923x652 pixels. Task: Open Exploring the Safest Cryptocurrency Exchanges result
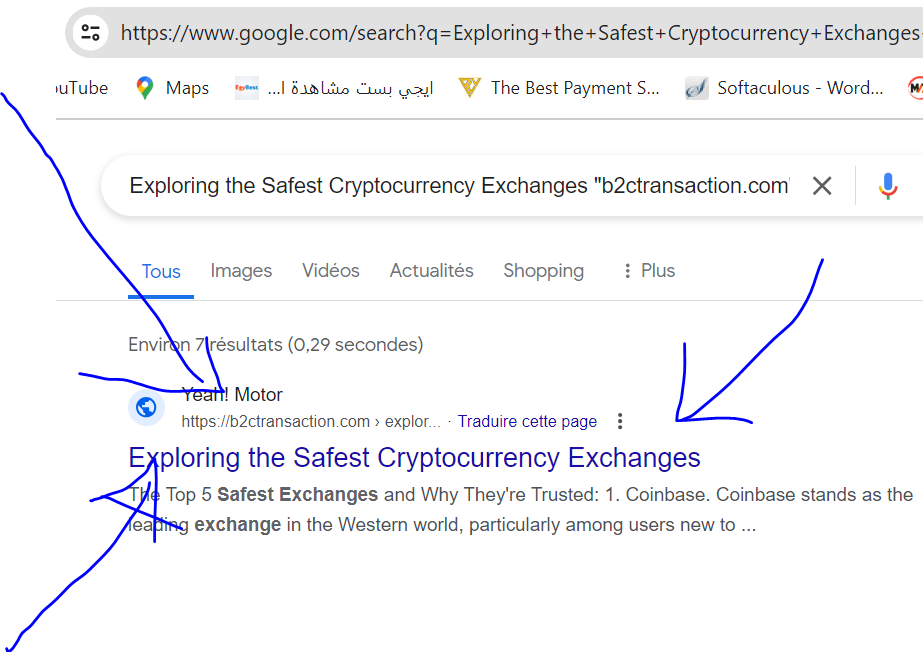(x=415, y=458)
